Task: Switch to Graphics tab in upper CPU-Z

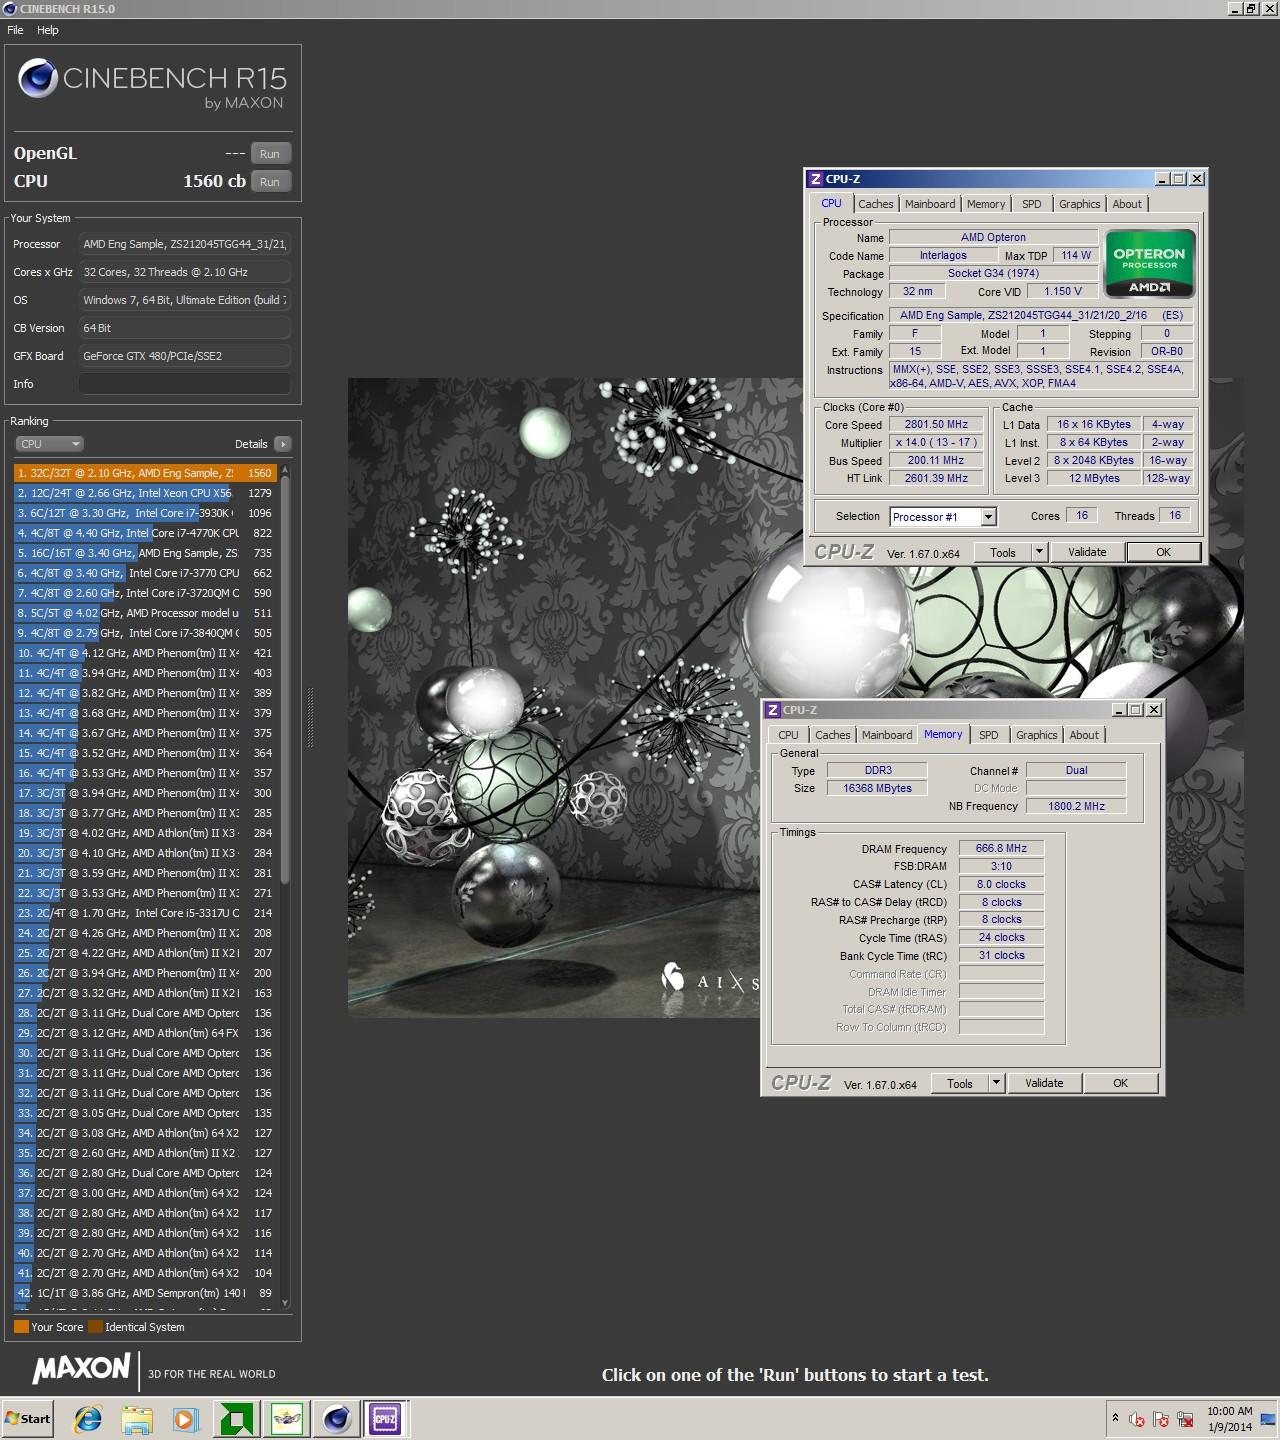Action: [1080, 204]
